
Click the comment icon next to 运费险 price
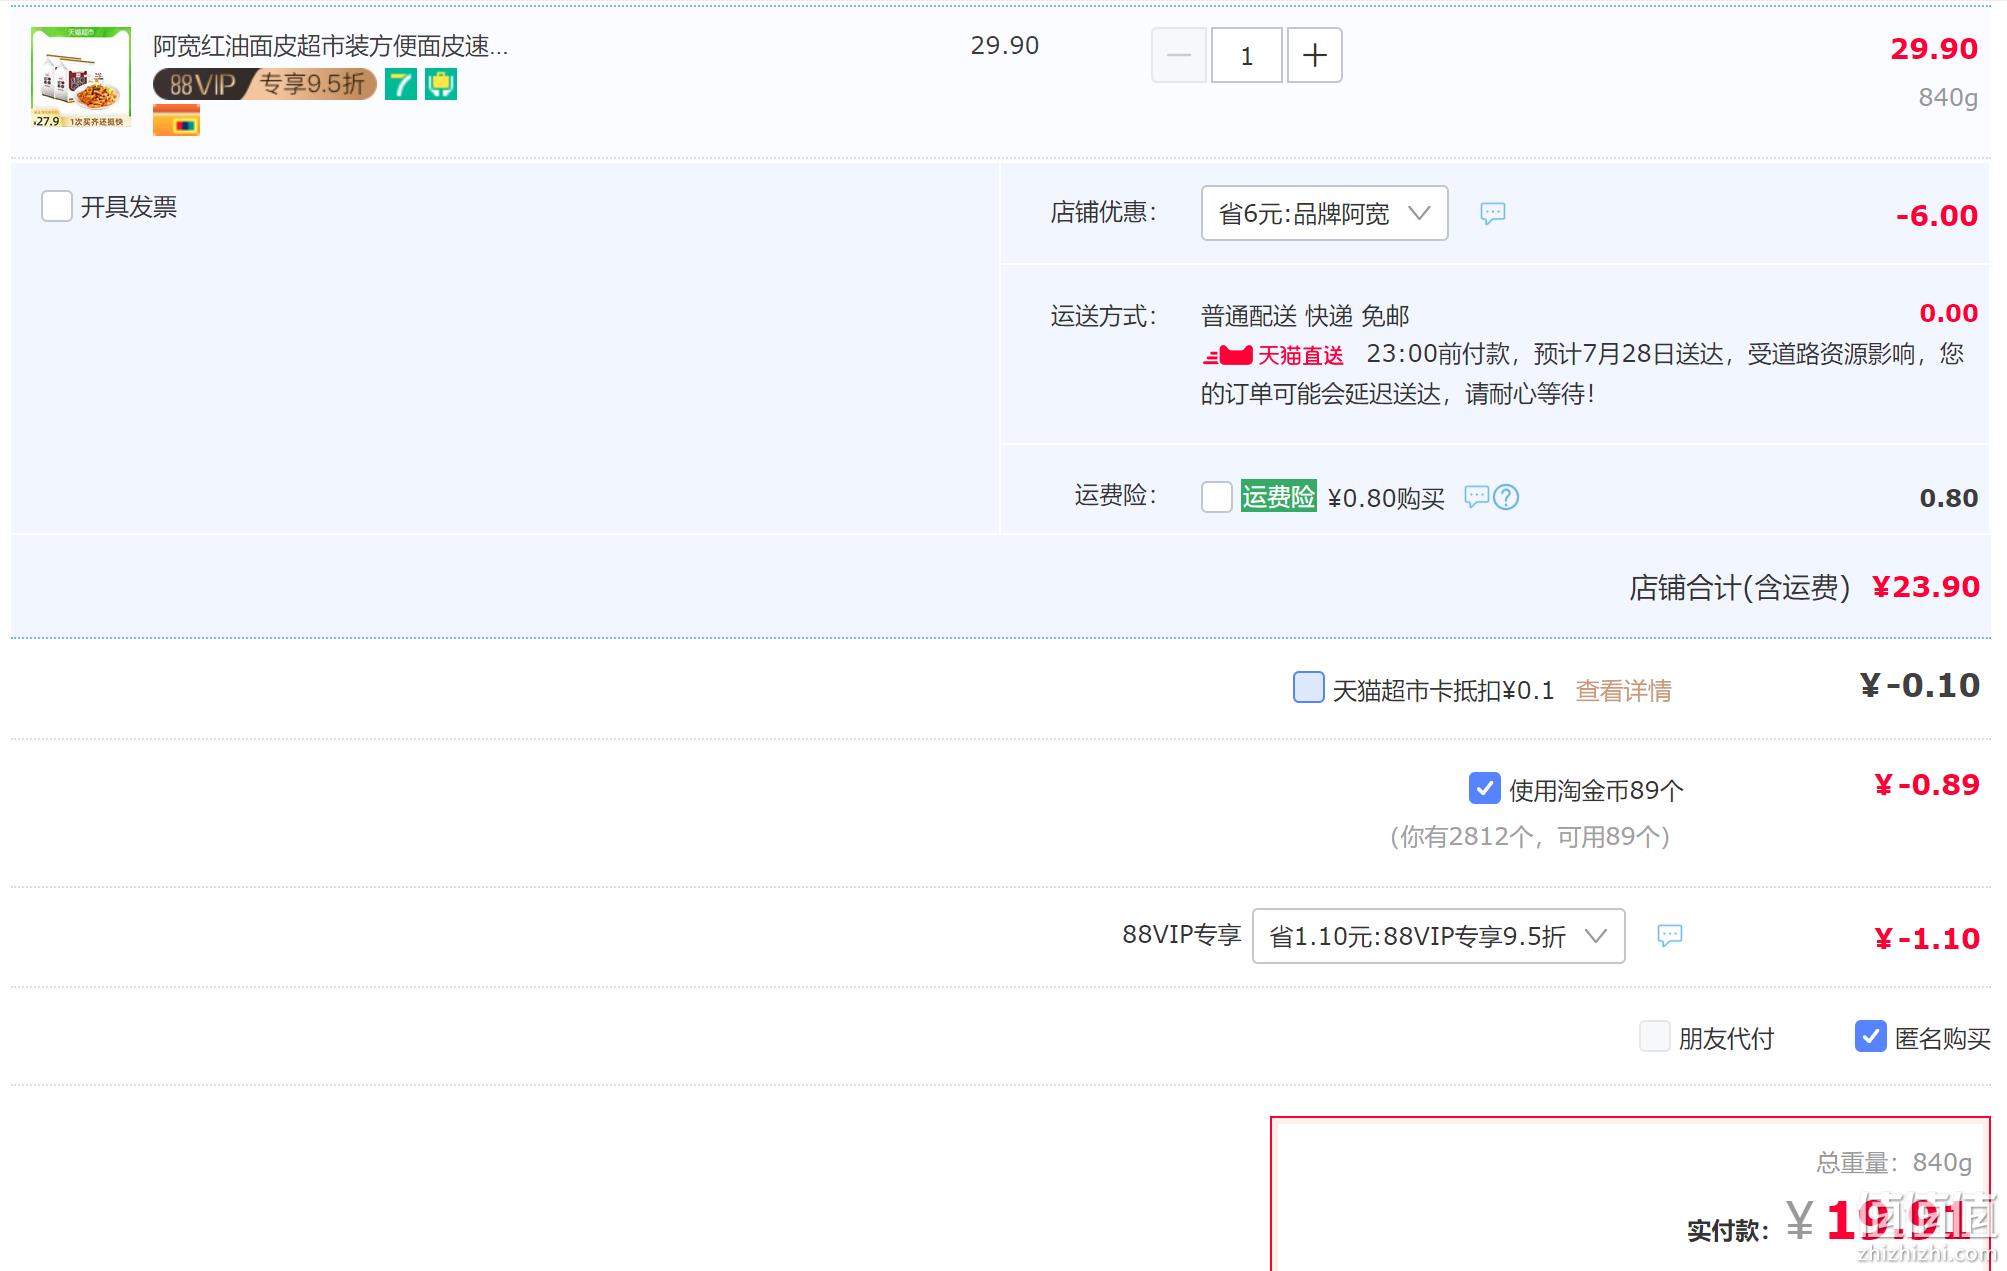1477,496
